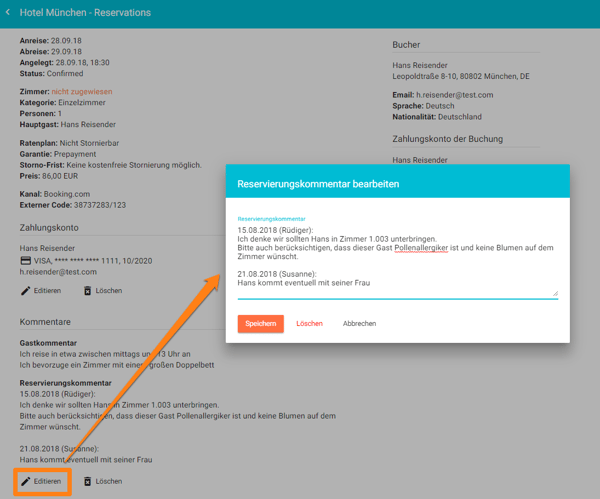Delete comments using the trash icon under Kommentare
The width and height of the screenshot is (600, 499).
87,481
